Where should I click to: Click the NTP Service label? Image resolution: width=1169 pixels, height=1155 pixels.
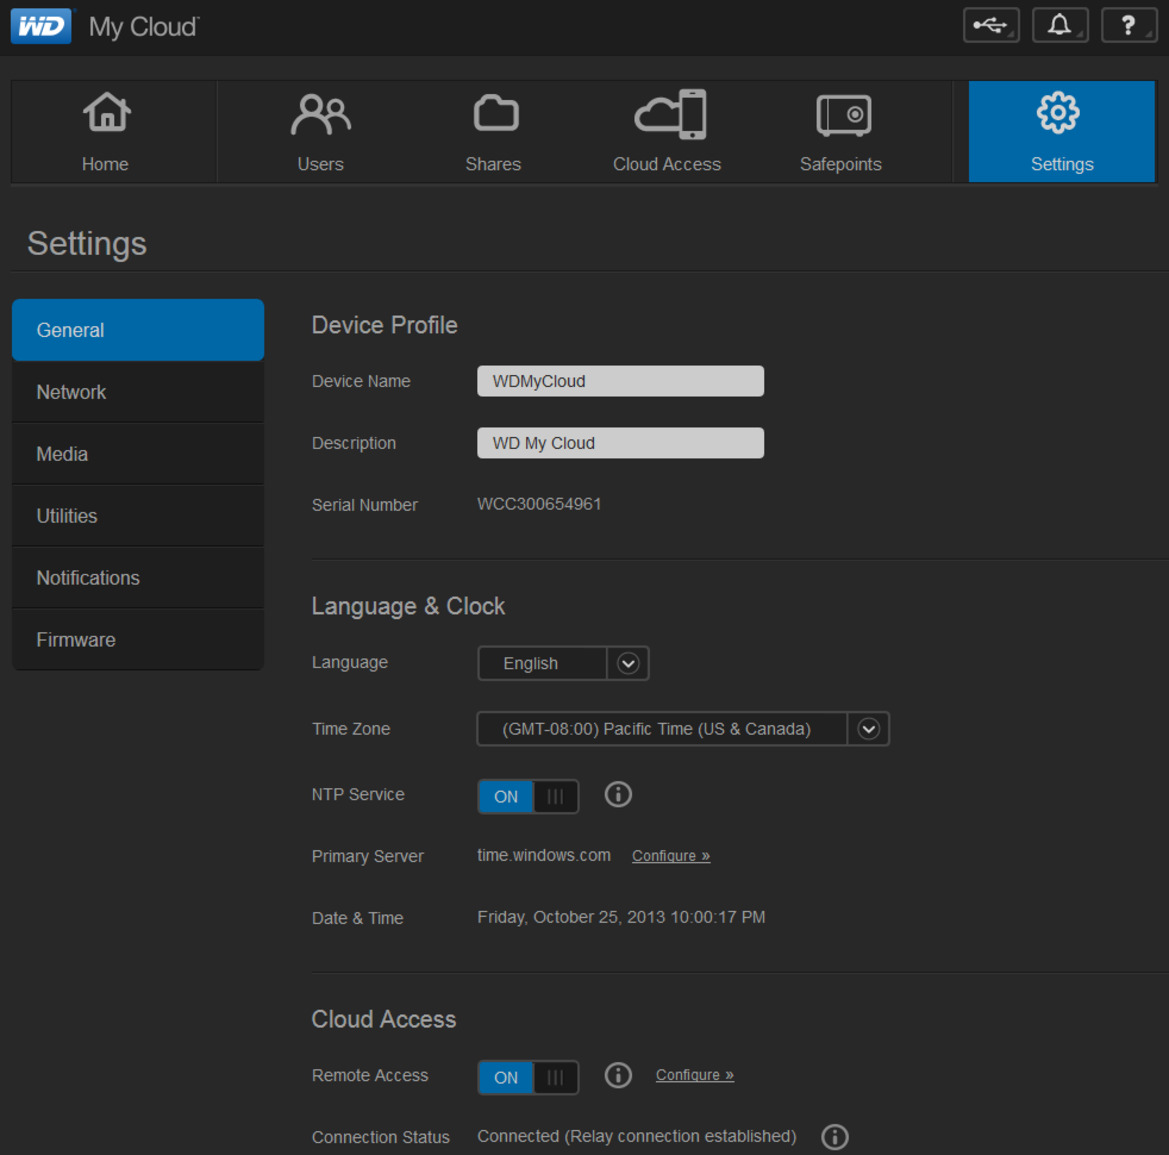(358, 794)
